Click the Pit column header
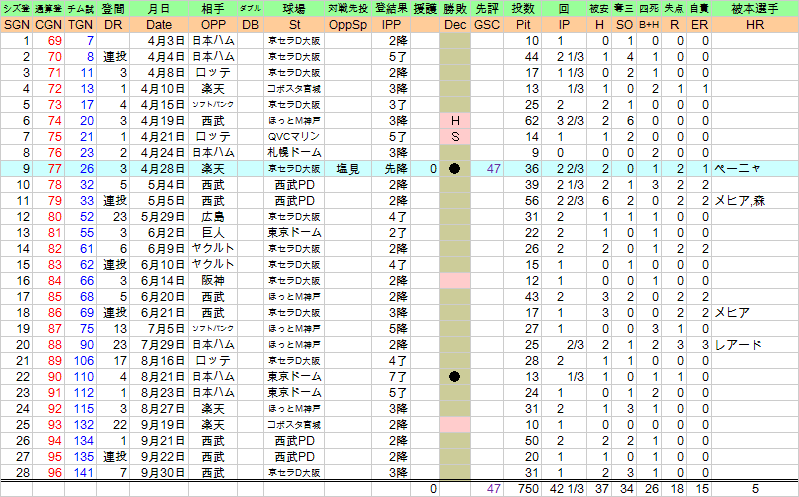The width and height of the screenshot is (799, 497). click(523, 25)
